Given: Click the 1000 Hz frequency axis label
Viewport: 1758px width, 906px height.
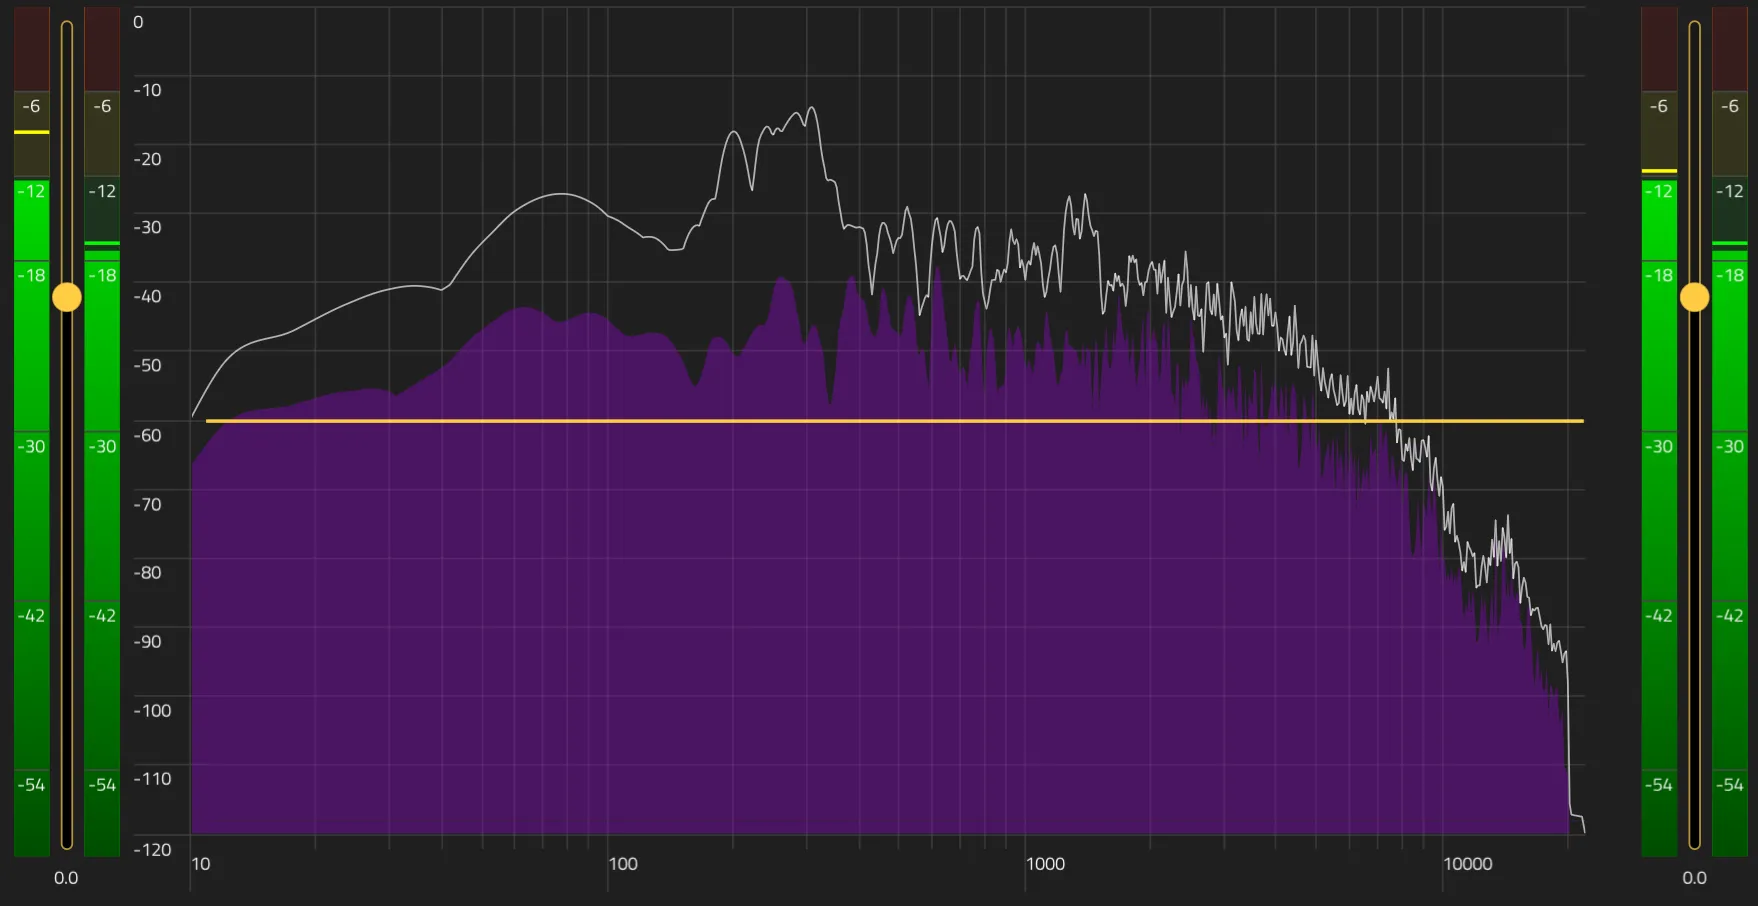Looking at the screenshot, I should click(1045, 864).
